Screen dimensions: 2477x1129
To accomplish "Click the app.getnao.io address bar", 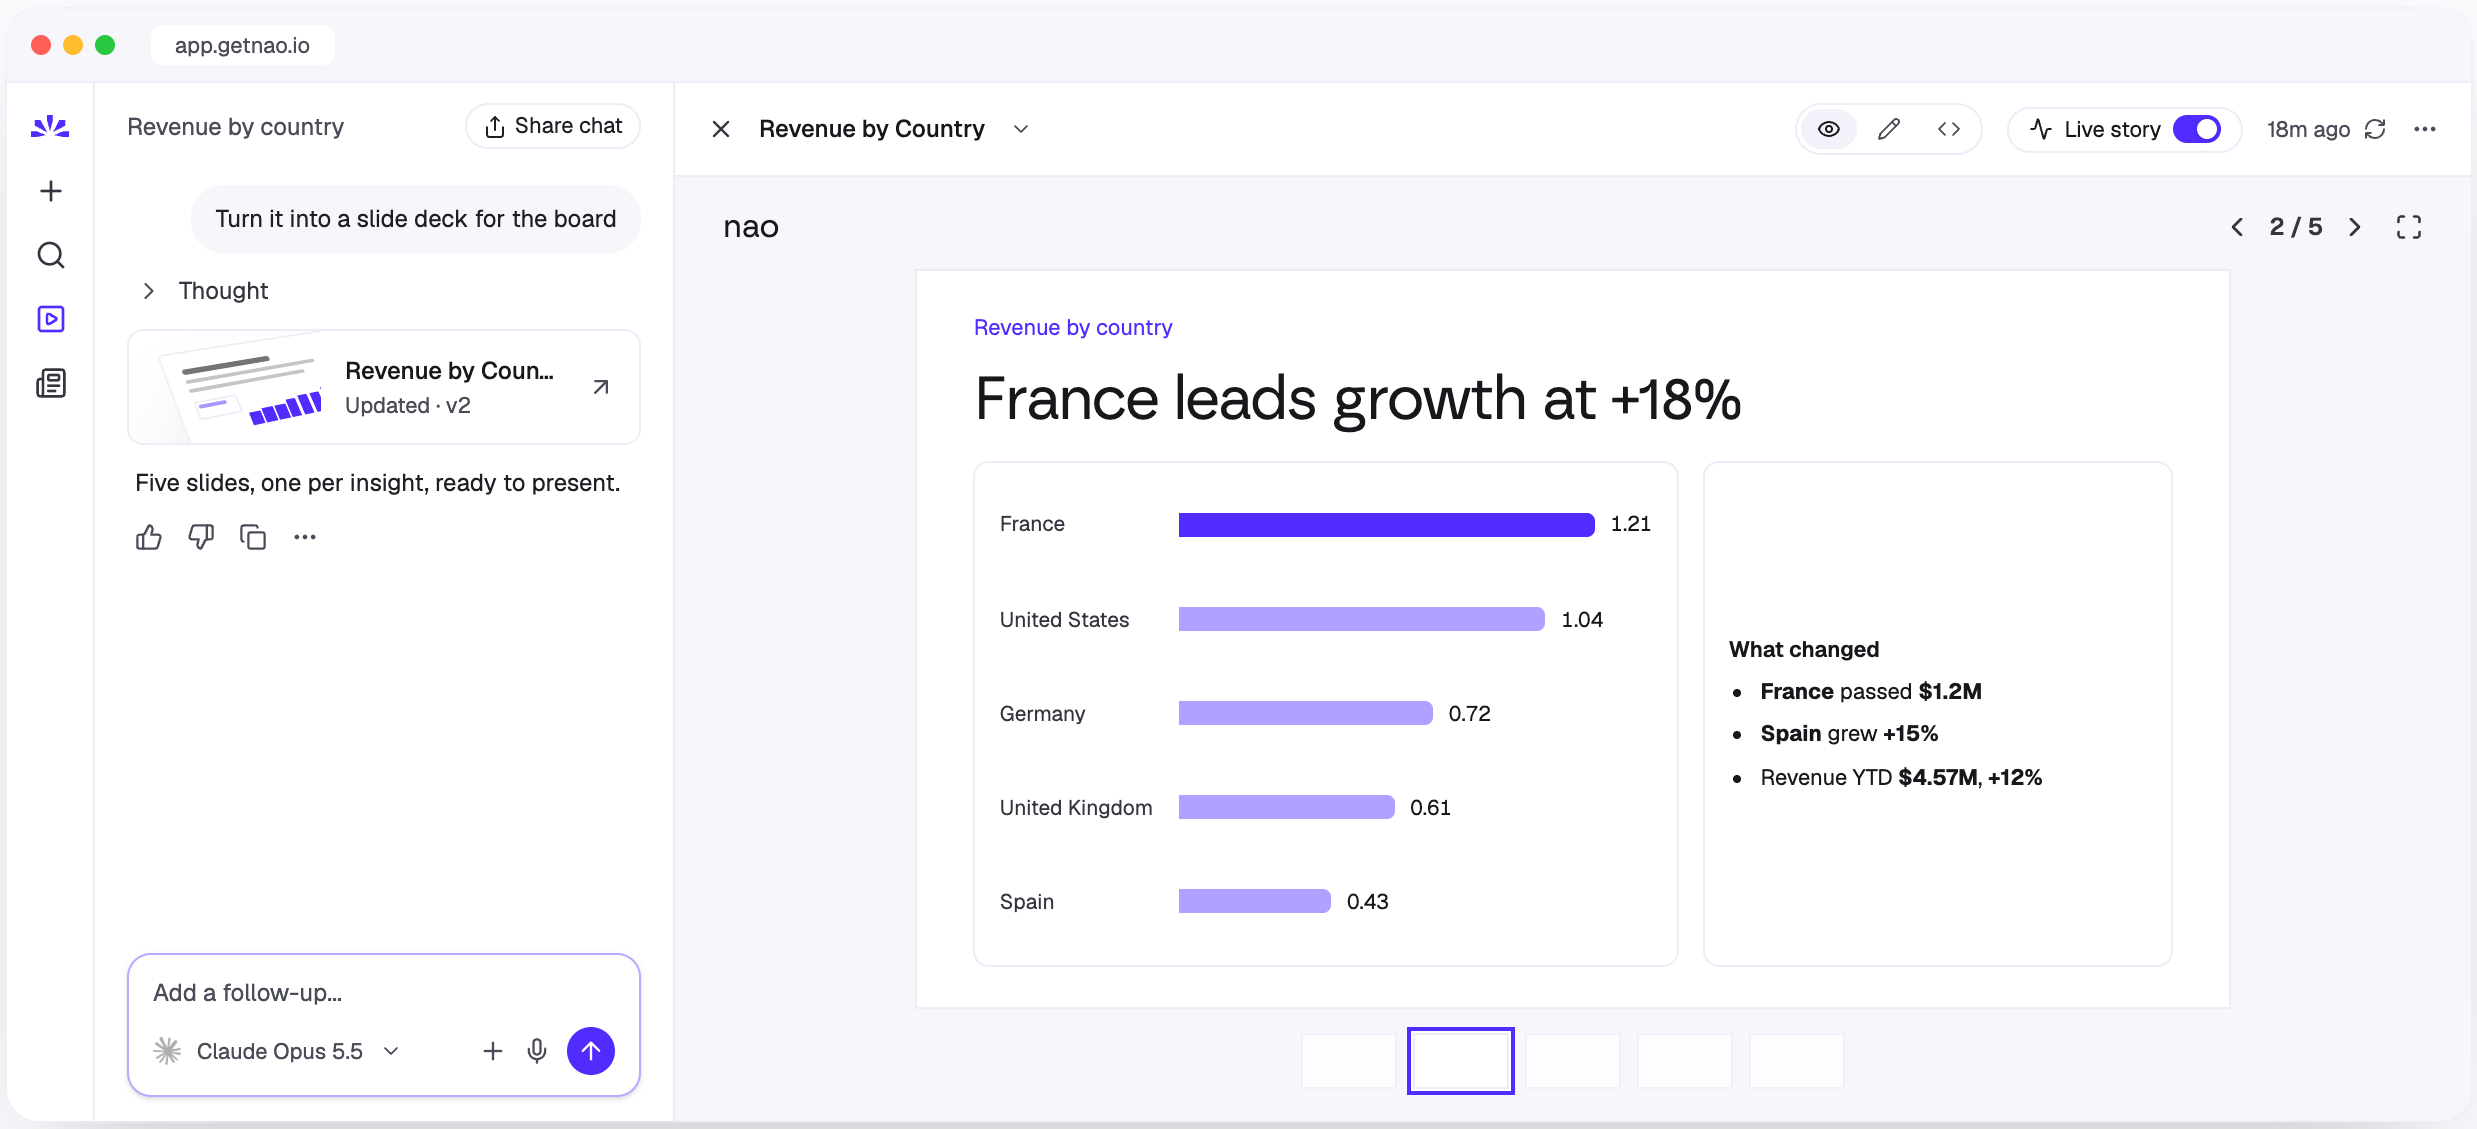I will pyautogui.click(x=243, y=45).
